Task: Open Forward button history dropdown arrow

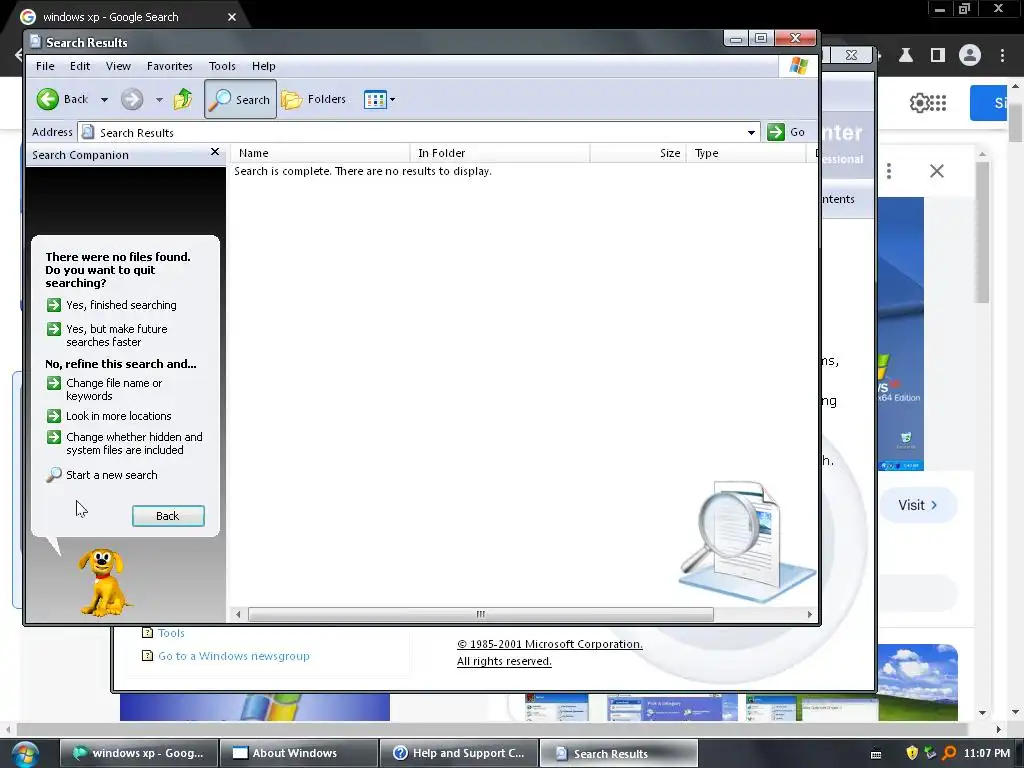Action: pos(159,100)
